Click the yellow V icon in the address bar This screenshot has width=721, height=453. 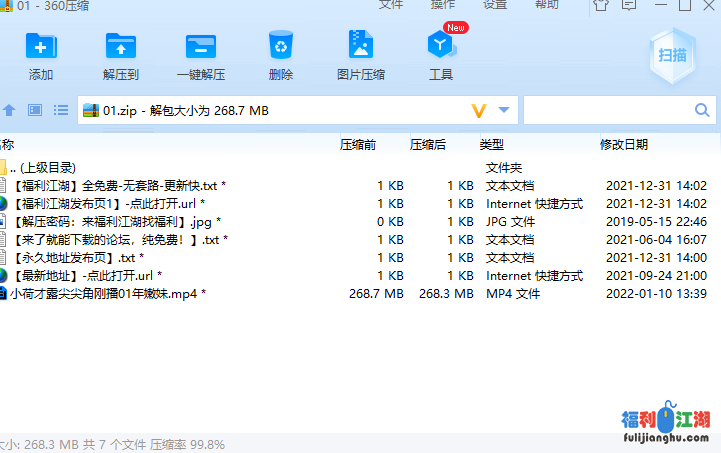pyautogui.click(x=478, y=110)
